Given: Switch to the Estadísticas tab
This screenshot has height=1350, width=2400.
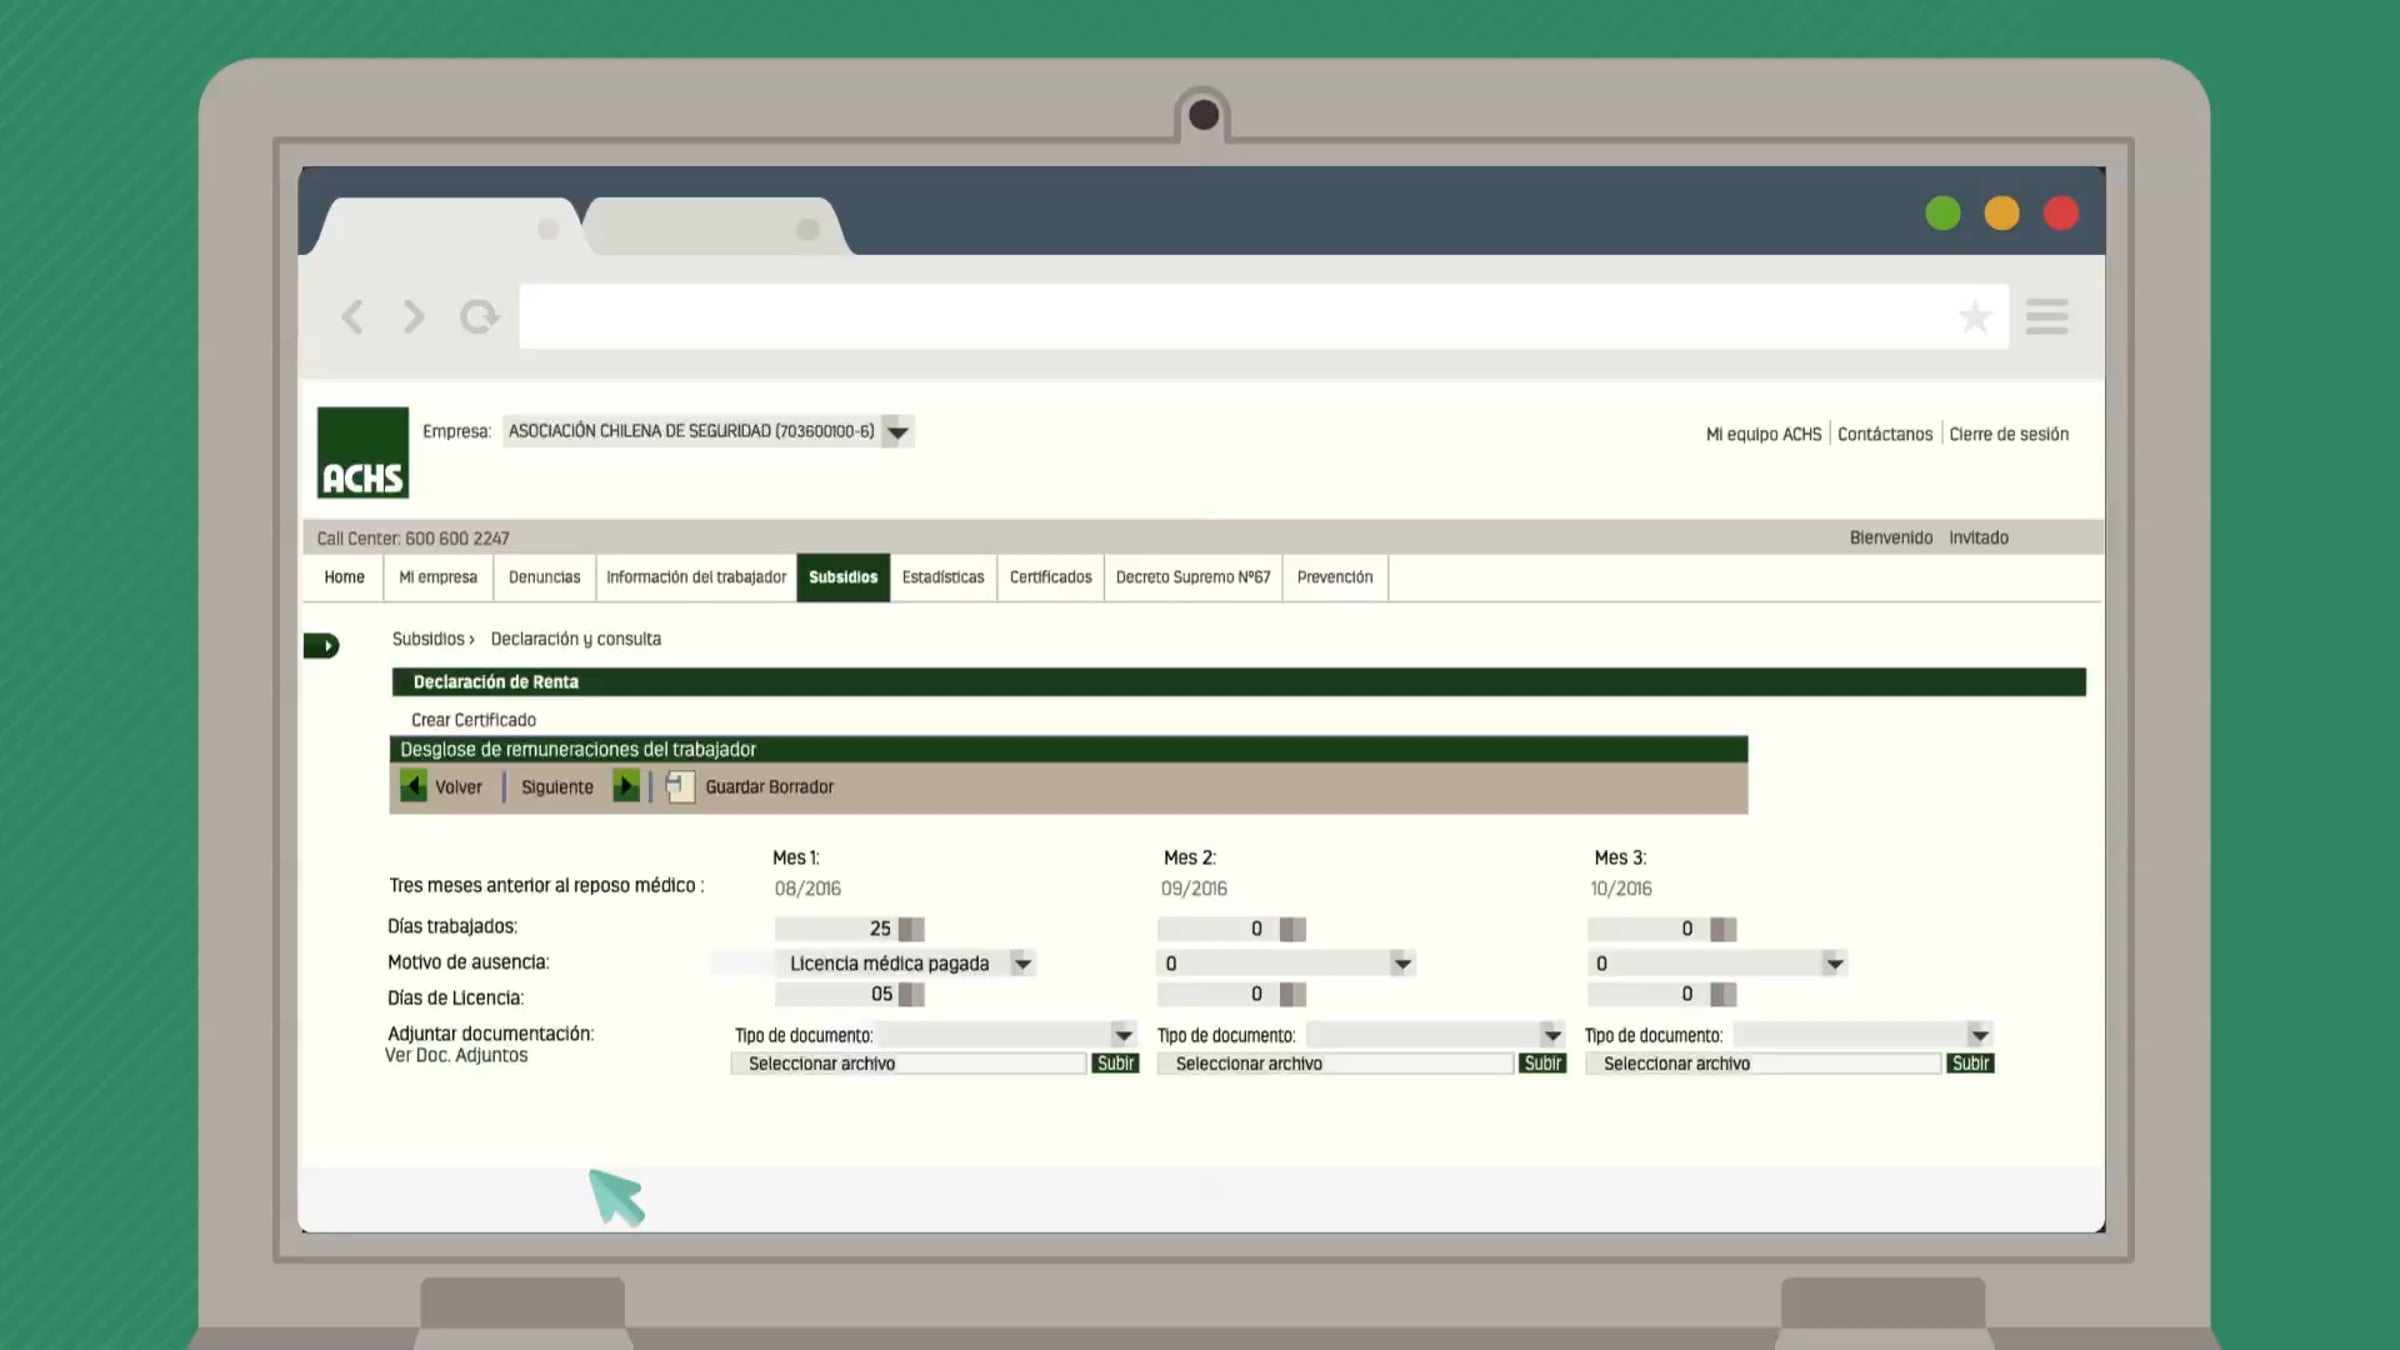Looking at the screenshot, I should [x=943, y=577].
